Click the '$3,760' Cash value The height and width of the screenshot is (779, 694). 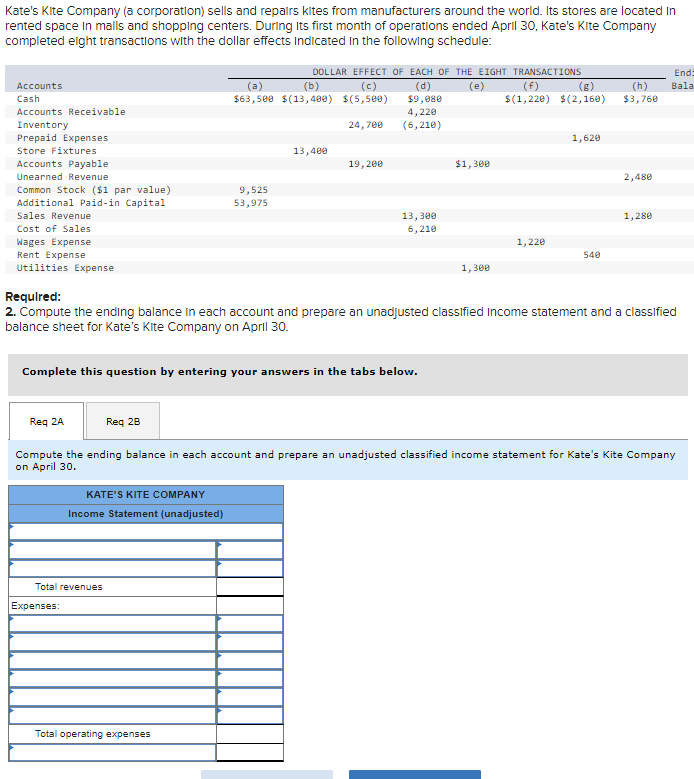641,99
